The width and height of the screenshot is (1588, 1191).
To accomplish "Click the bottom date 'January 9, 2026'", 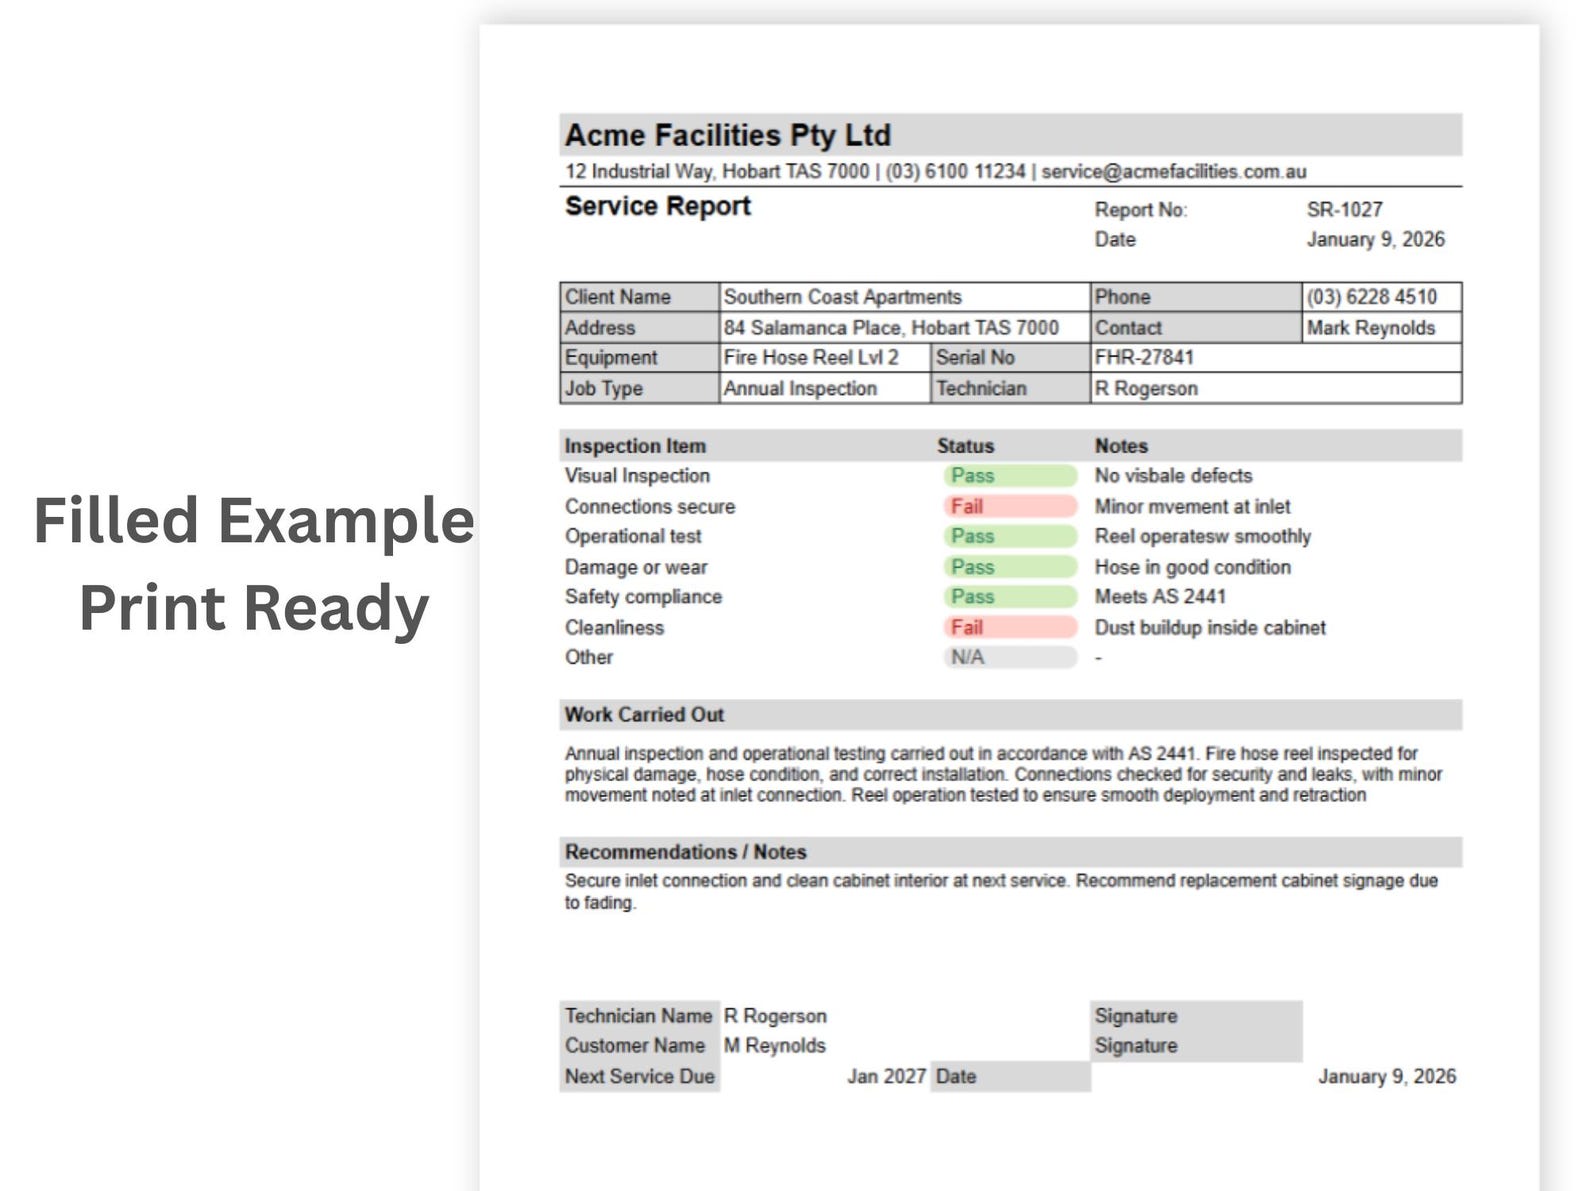I will 1387,1077.
